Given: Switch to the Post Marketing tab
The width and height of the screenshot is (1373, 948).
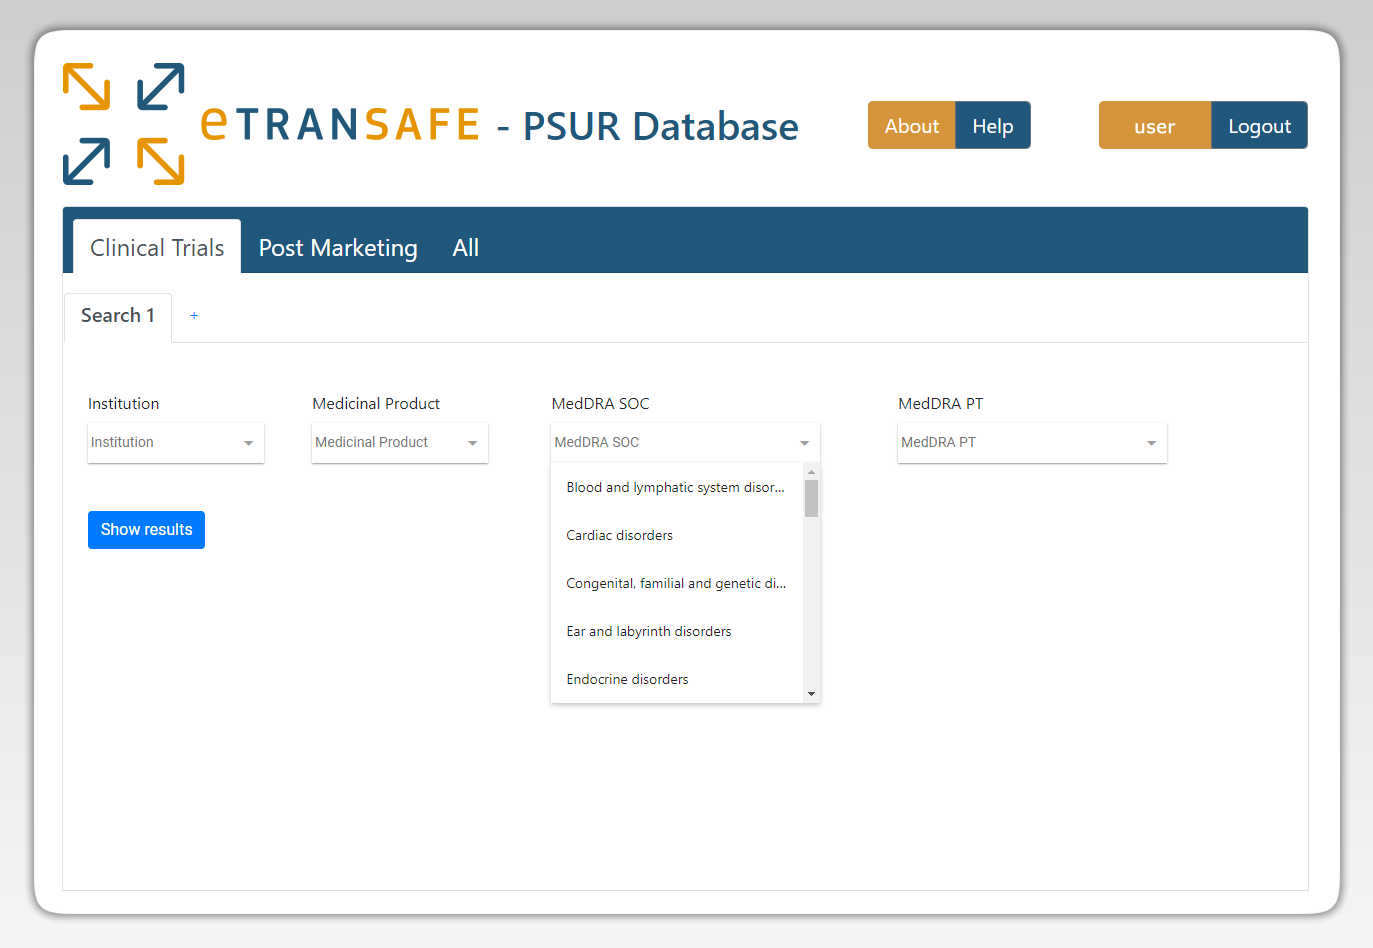Looking at the screenshot, I should (337, 247).
